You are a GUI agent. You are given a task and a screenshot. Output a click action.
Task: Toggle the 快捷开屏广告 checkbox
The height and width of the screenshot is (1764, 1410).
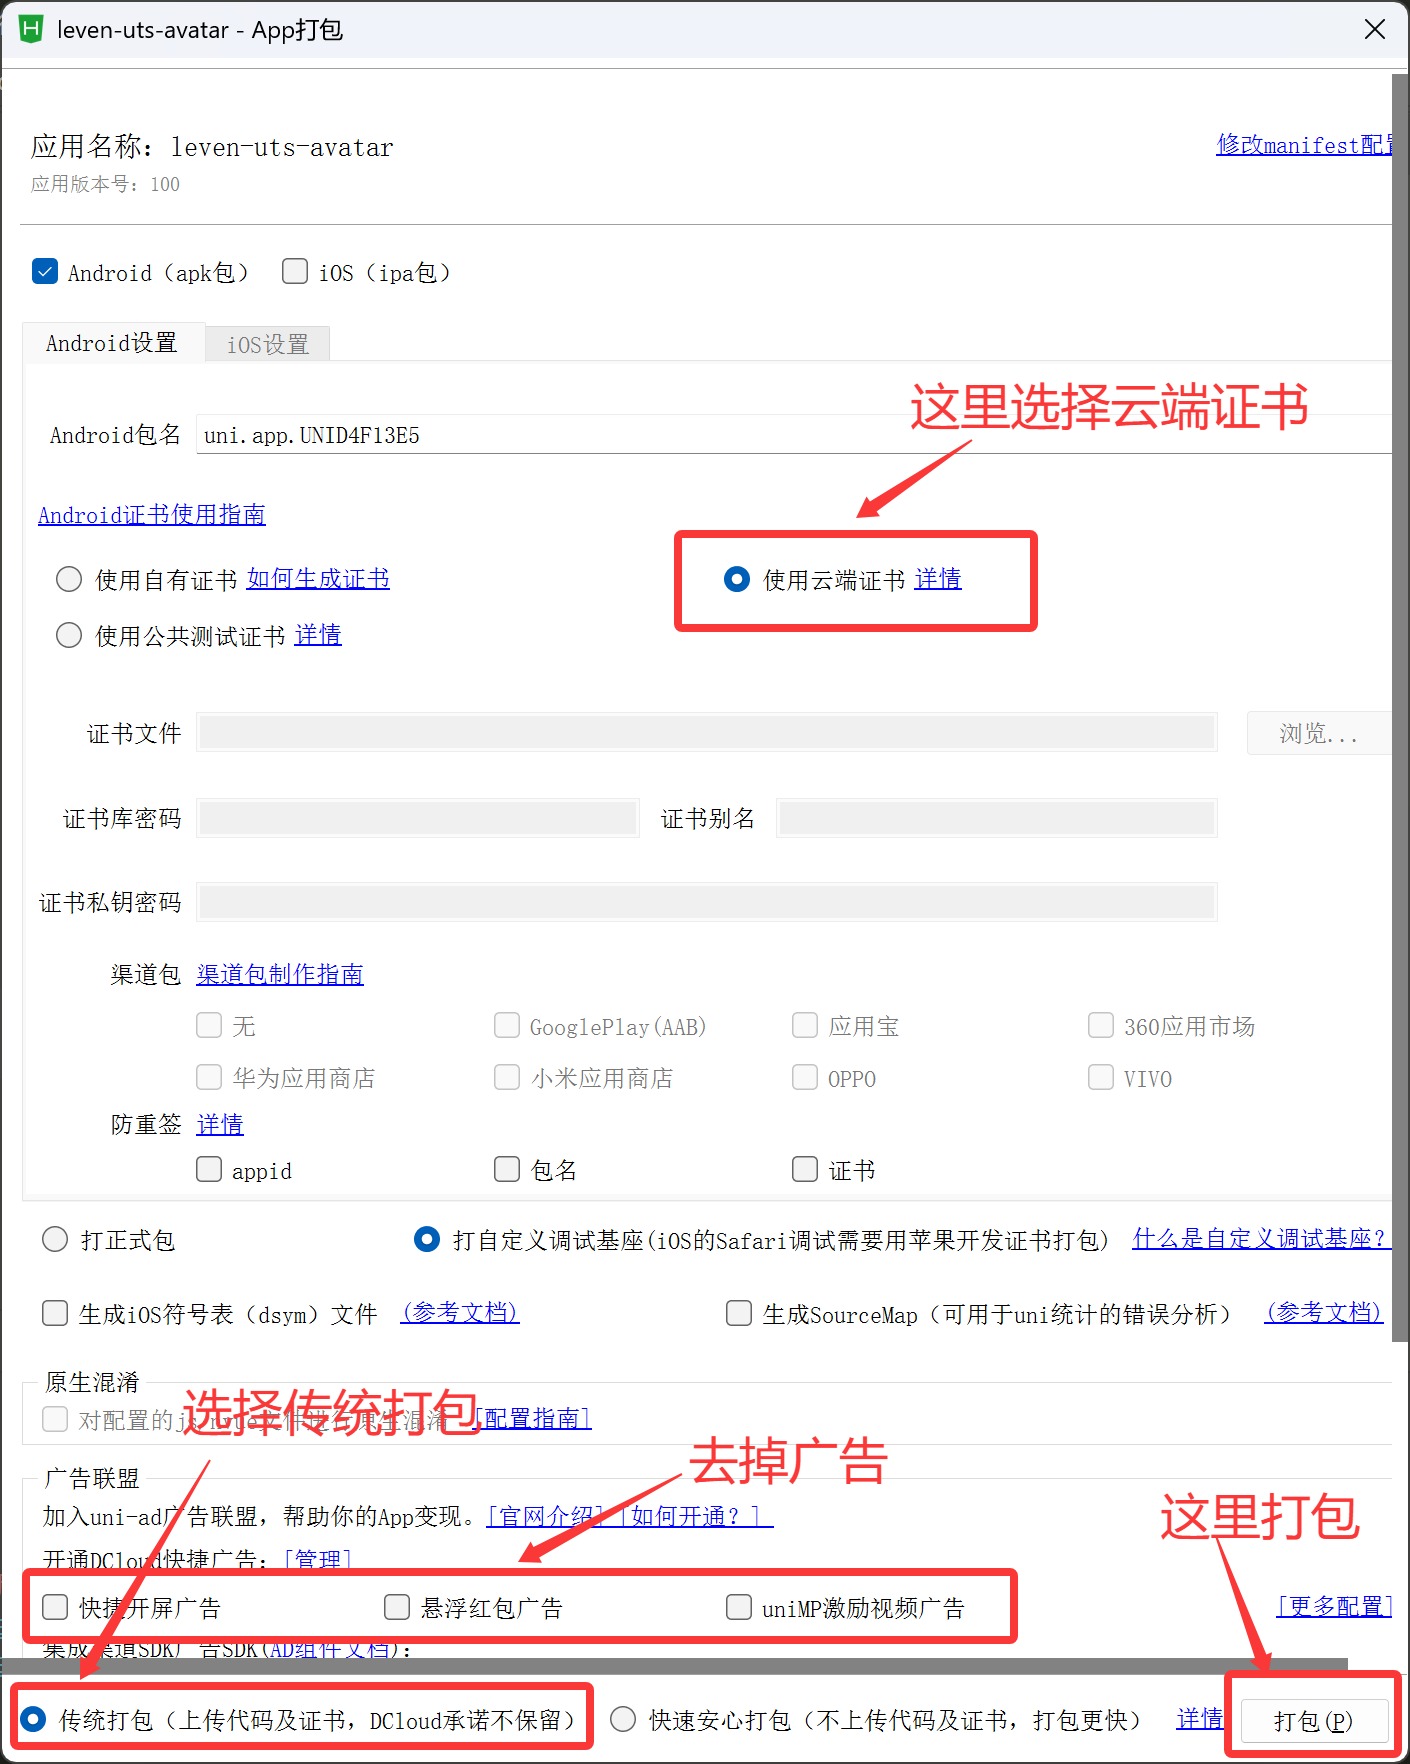(55, 1607)
